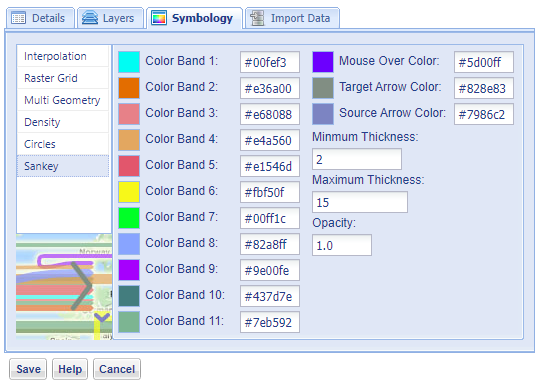Click the Cancel button
This screenshot has height=388, width=551.
pyautogui.click(x=117, y=369)
